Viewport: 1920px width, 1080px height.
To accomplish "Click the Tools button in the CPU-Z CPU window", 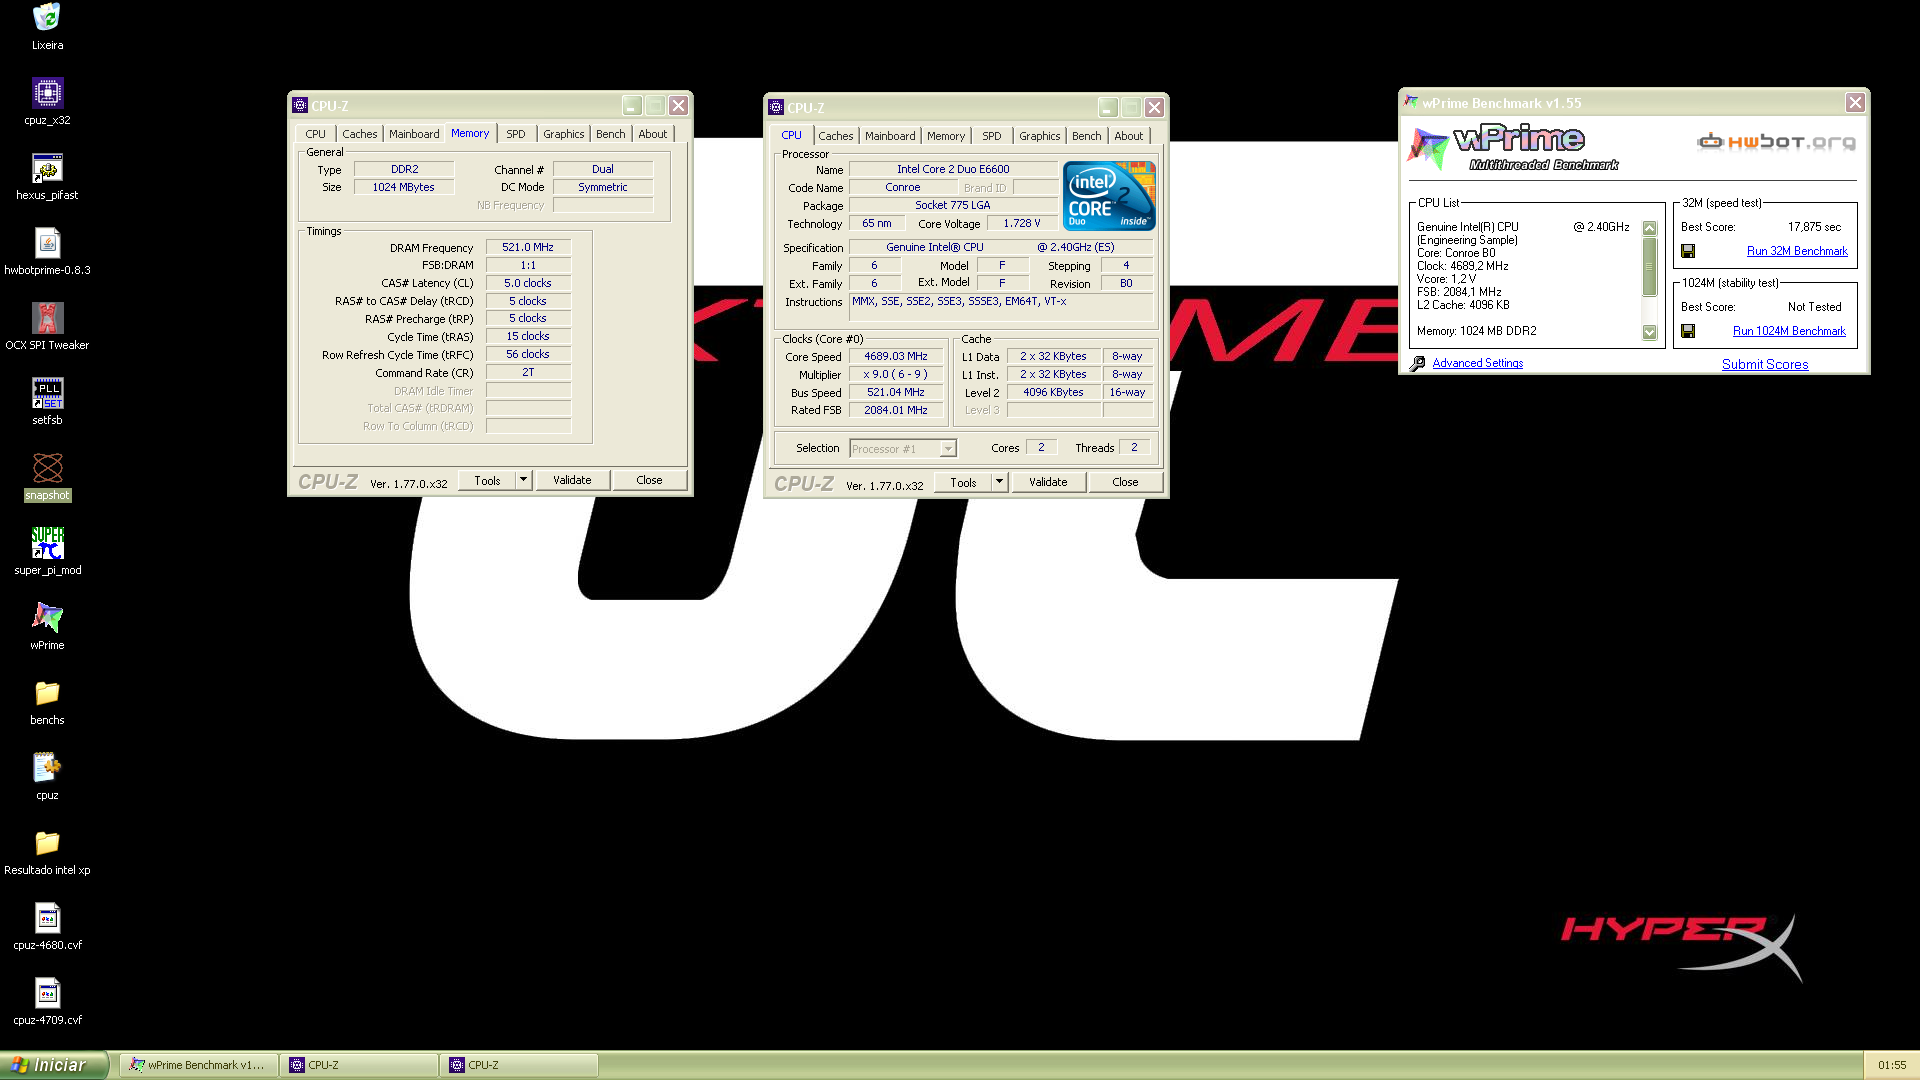I will click(x=963, y=482).
